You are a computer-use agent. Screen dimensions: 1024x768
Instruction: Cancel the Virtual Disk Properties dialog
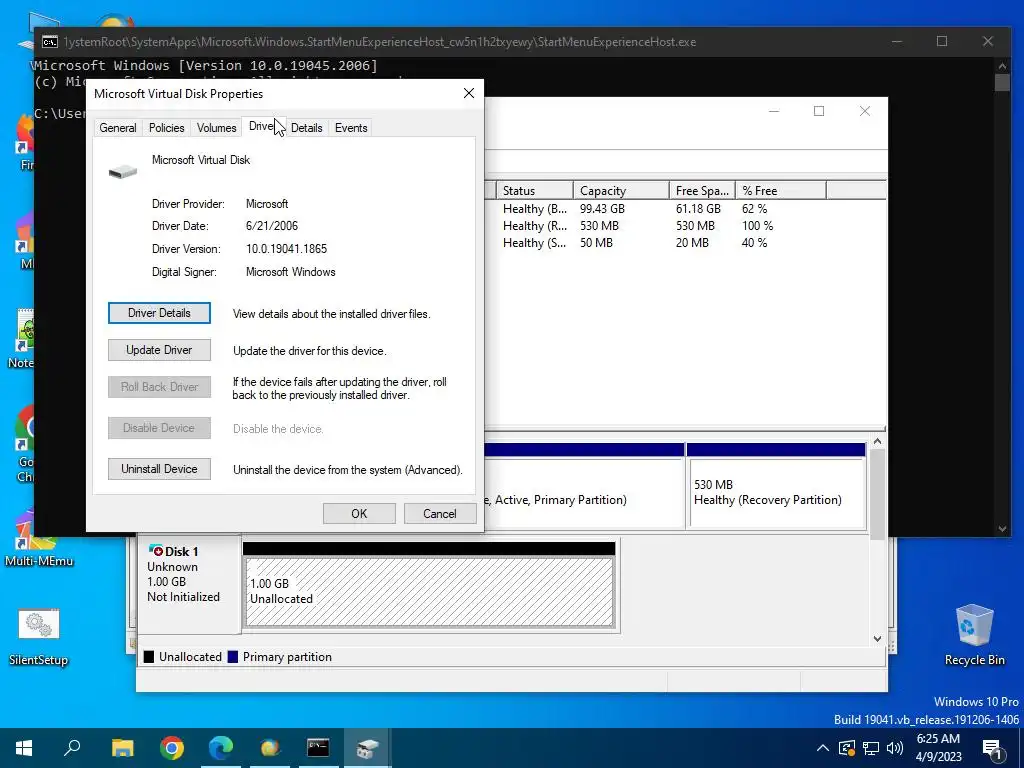[440, 513]
